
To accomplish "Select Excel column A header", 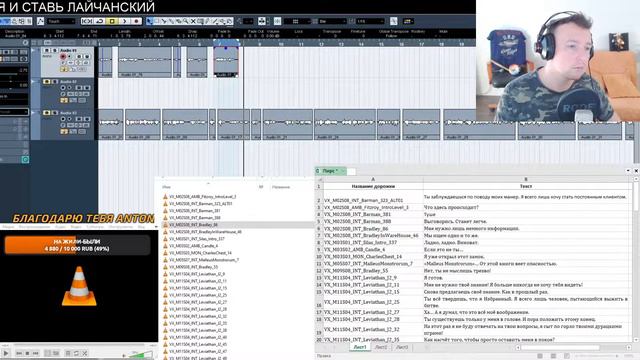I will pos(373,179).
